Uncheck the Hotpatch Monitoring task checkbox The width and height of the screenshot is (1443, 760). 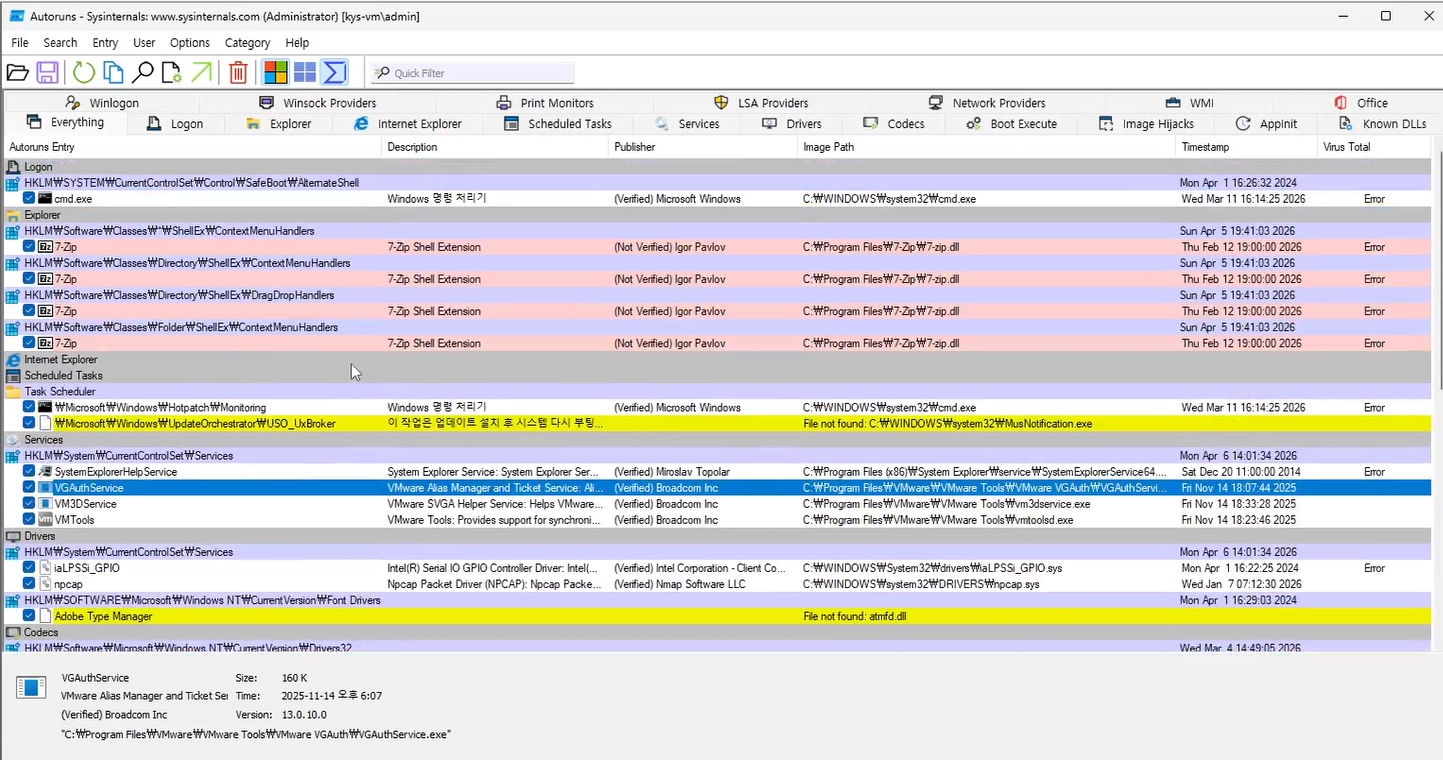click(x=29, y=408)
